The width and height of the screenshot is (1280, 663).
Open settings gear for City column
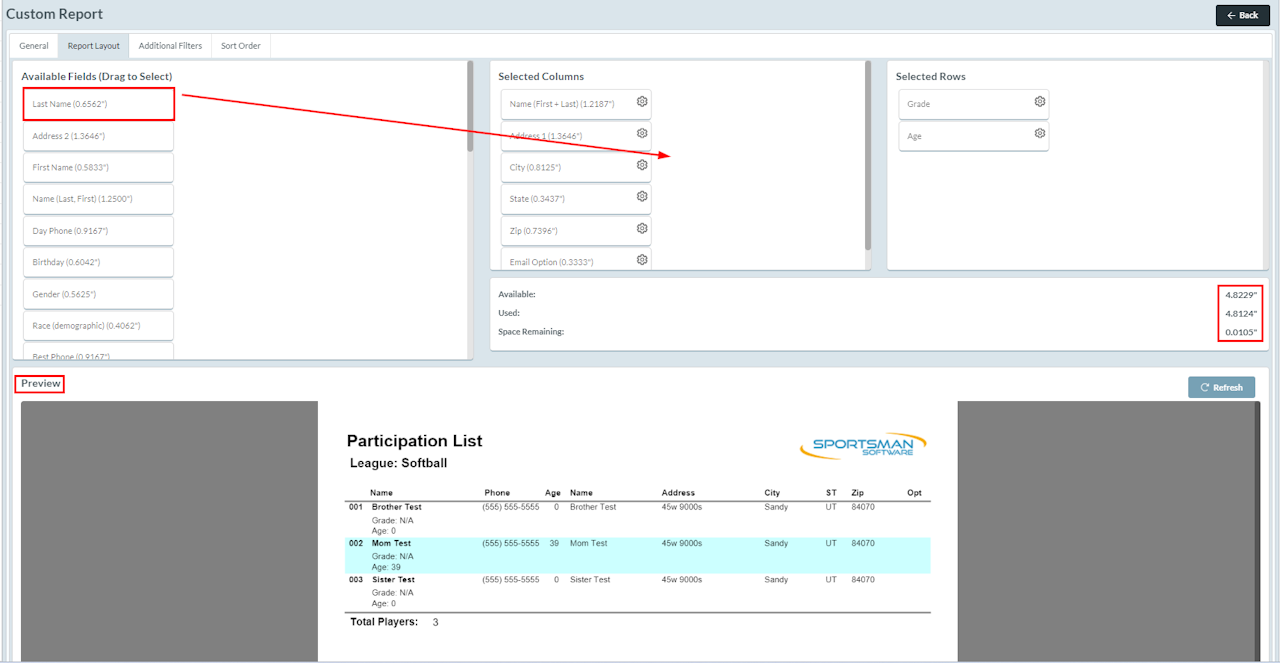click(x=642, y=165)
